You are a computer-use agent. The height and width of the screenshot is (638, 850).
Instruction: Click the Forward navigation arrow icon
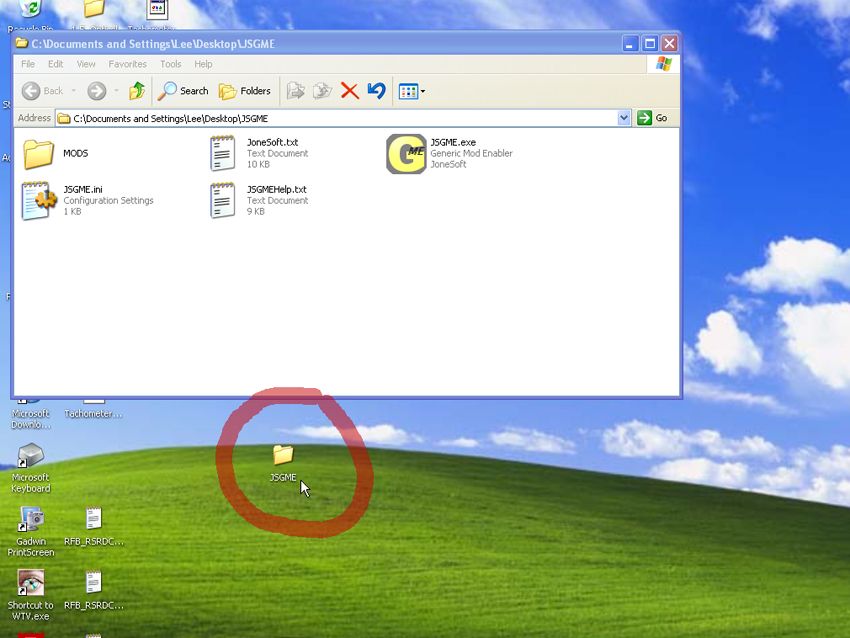(x=97, y=91)
